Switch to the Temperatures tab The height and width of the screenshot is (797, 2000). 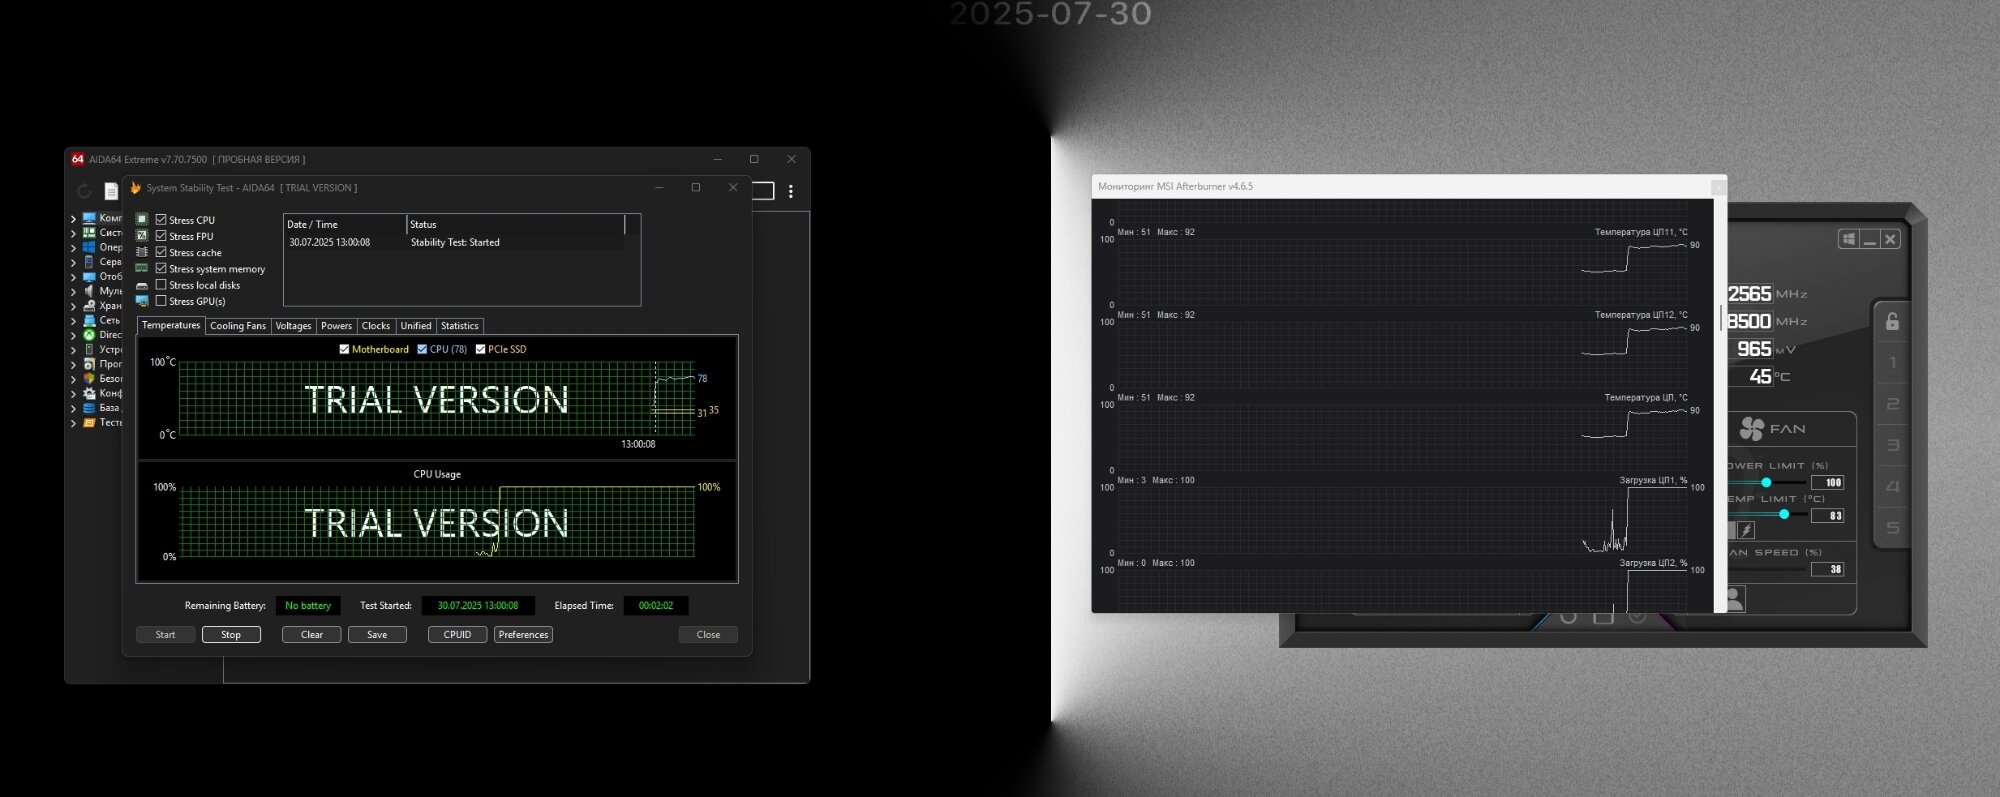pos(171,325)
